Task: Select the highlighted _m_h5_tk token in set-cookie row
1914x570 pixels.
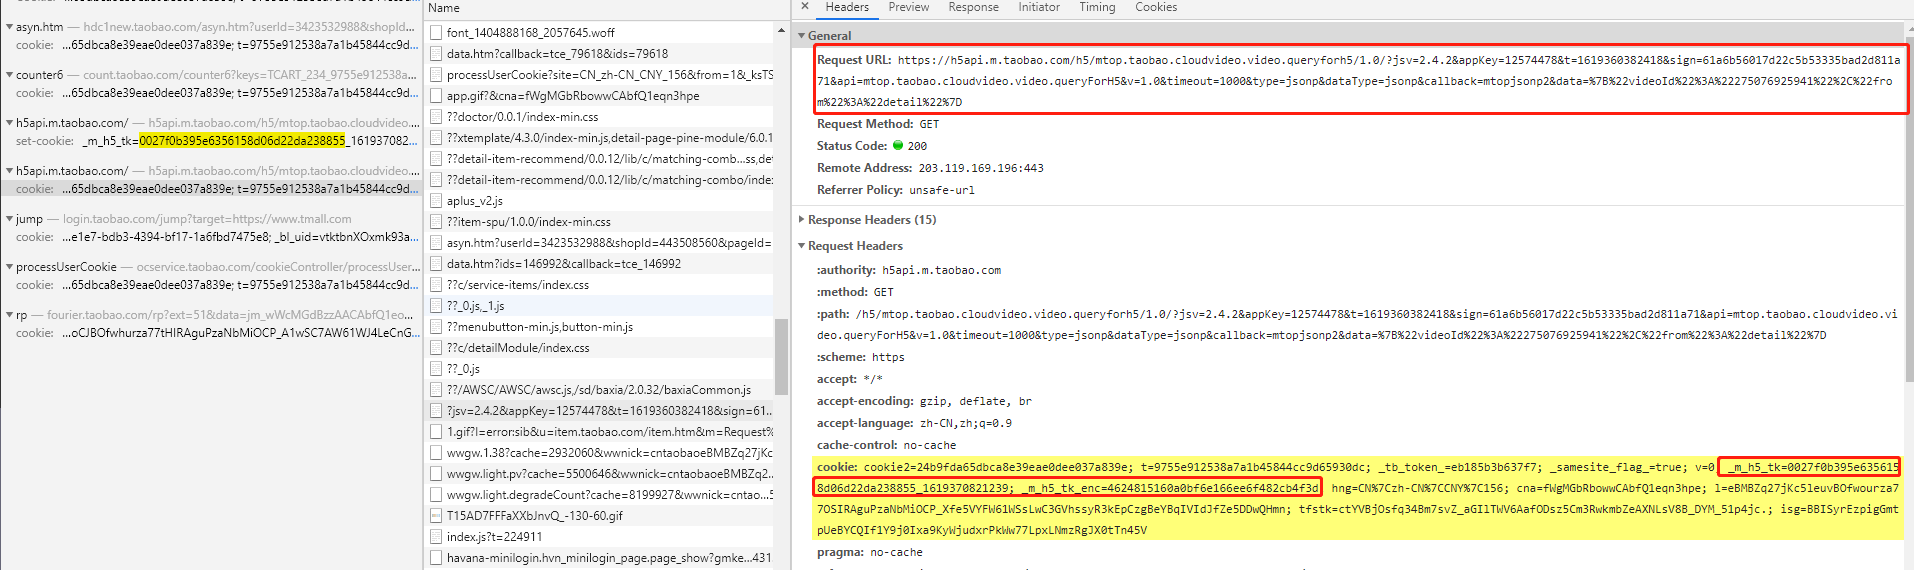Action: coord(242,141)
